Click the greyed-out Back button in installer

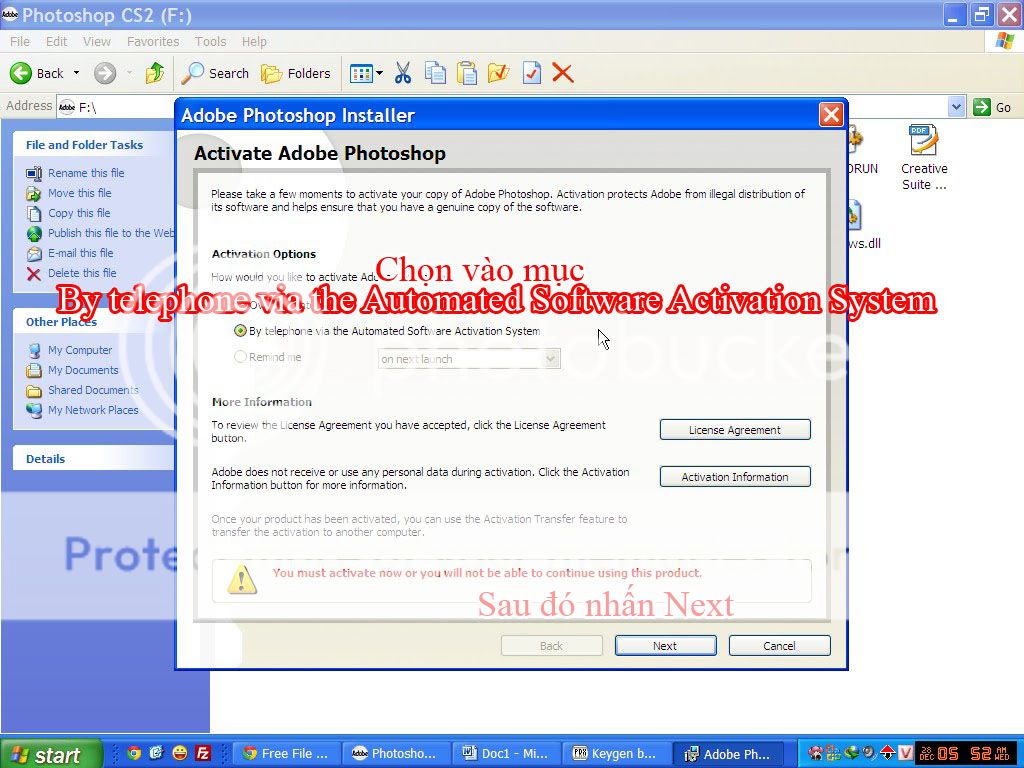[x=551, y=646]
